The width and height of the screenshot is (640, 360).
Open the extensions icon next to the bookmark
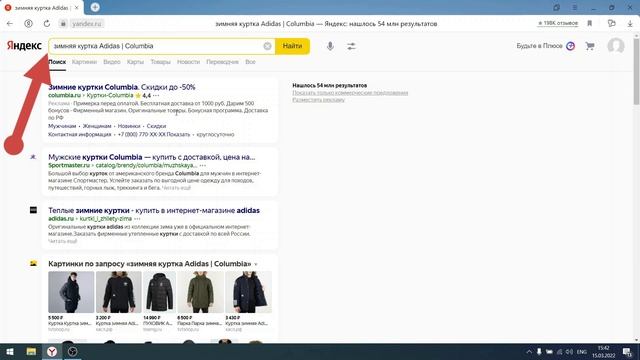(x=611, y=23)
